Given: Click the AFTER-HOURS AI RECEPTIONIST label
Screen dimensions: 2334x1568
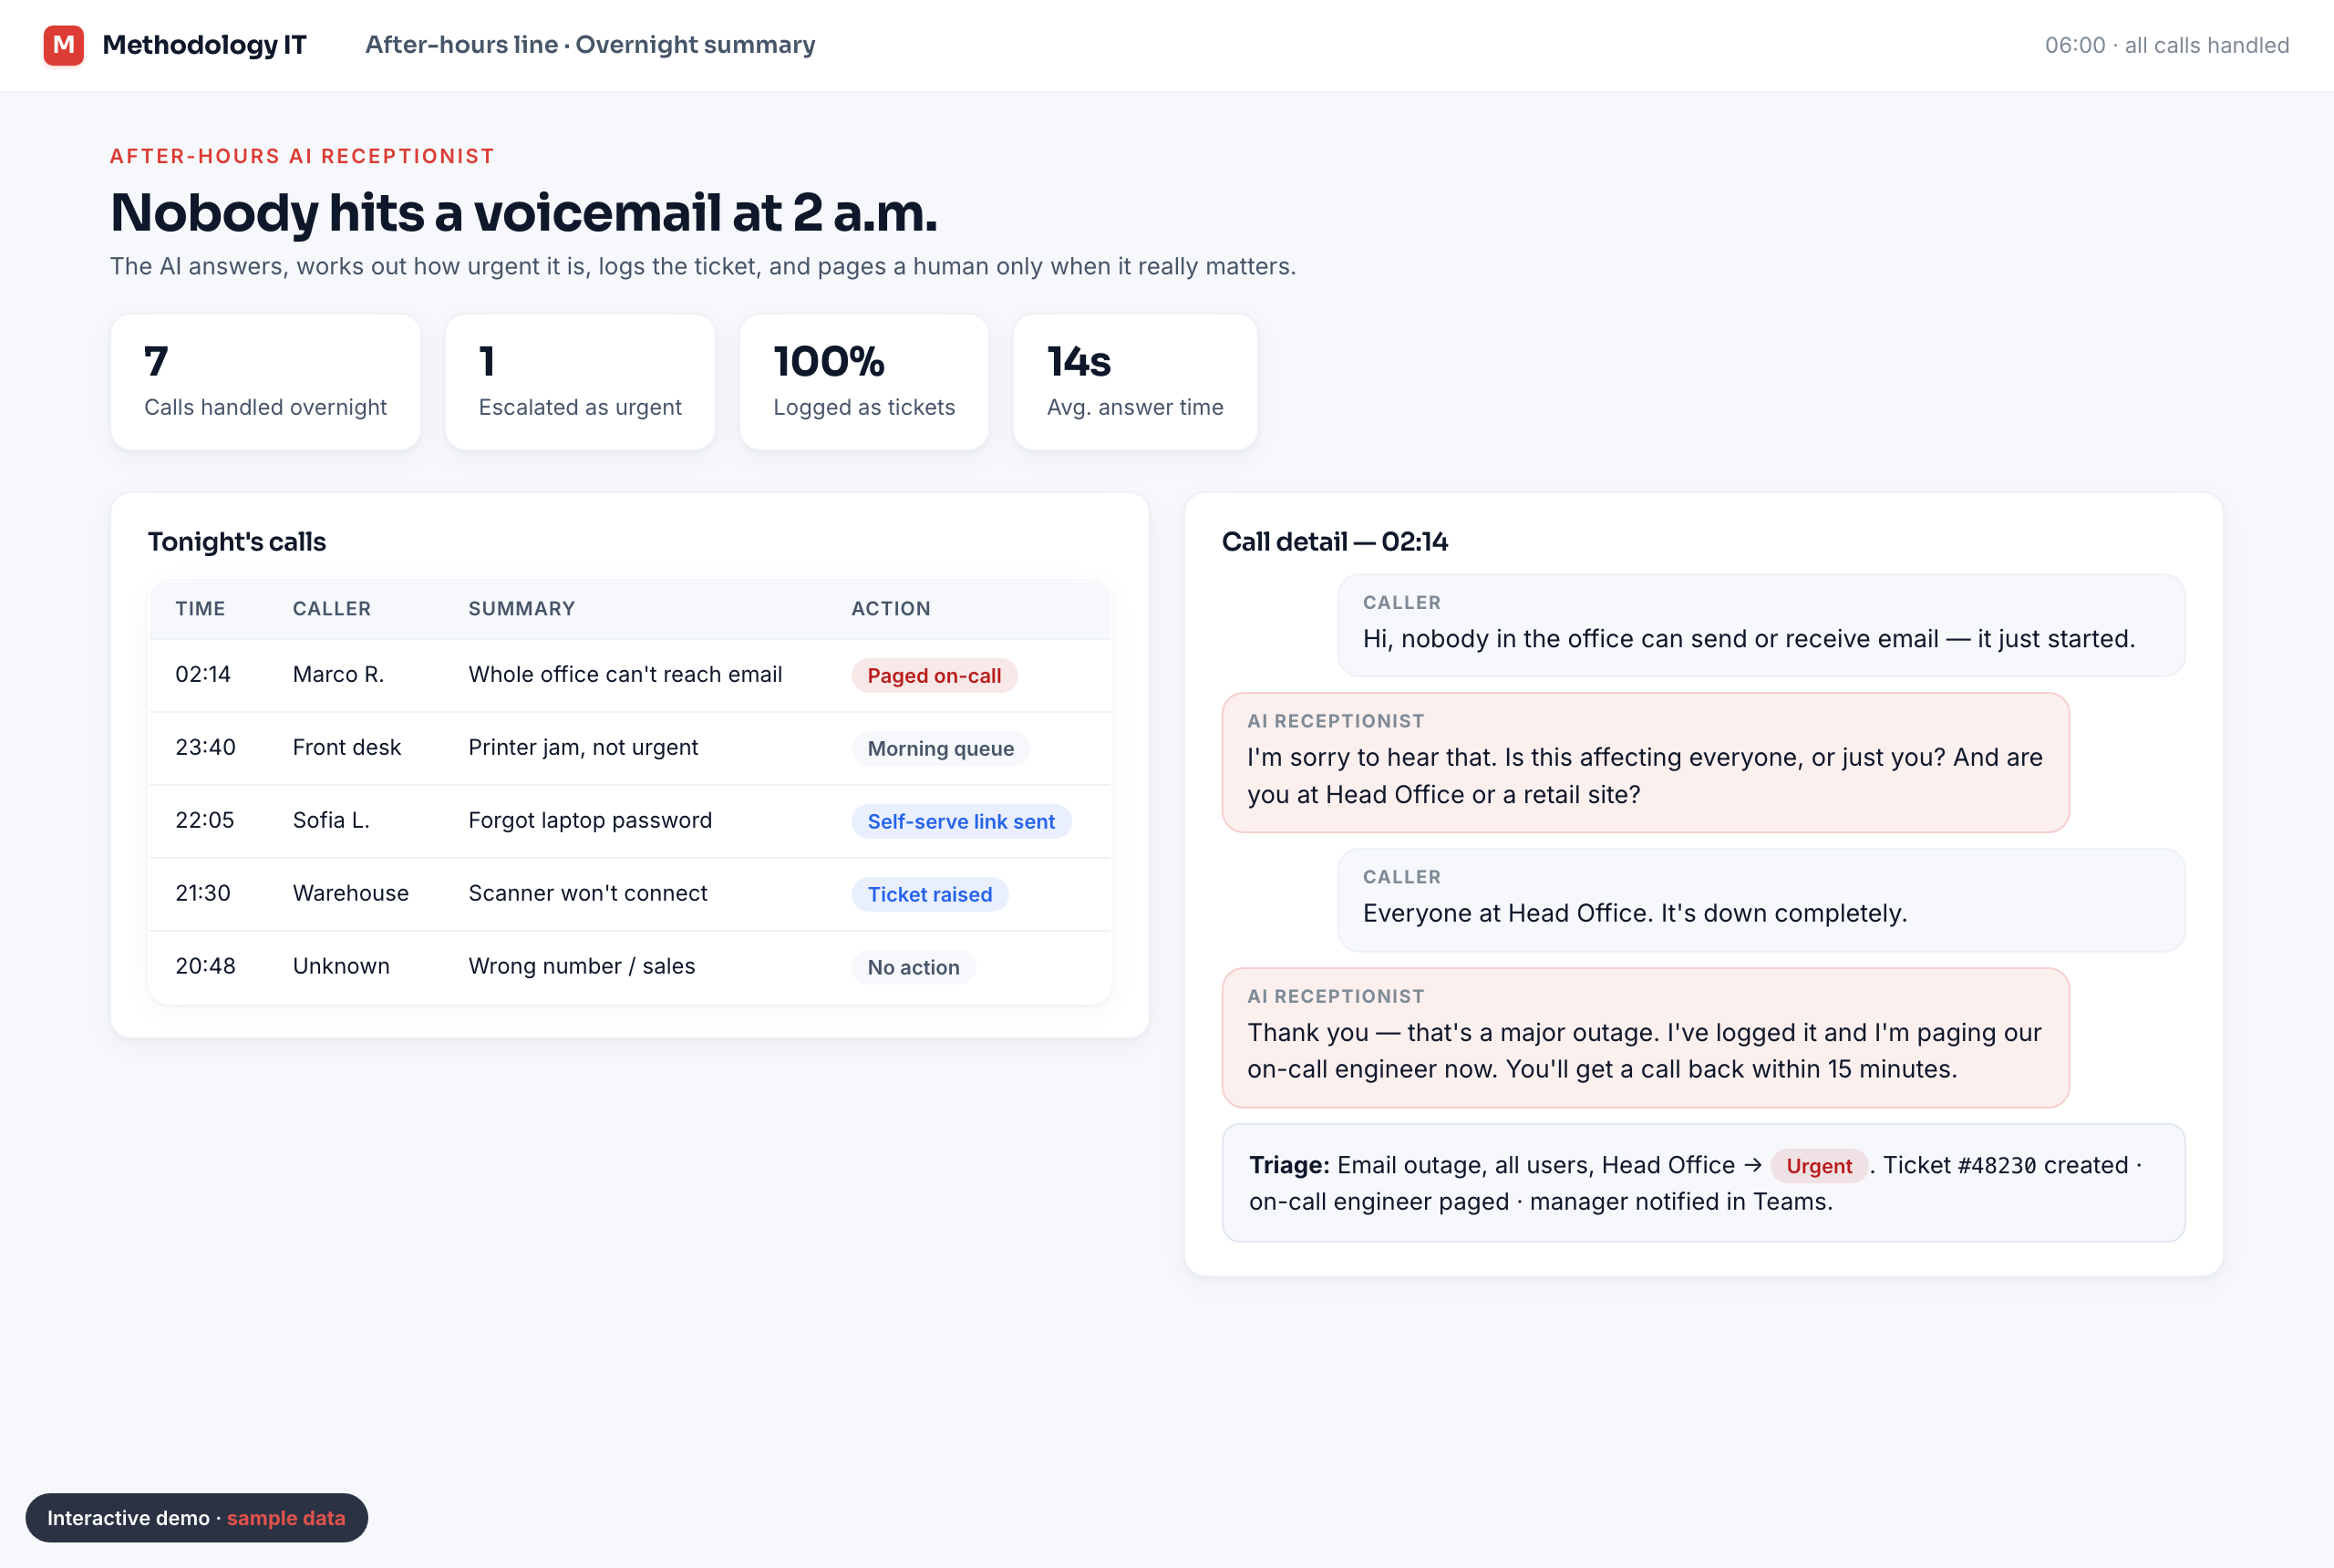Looking at the screenshot, I should (302, 156).
